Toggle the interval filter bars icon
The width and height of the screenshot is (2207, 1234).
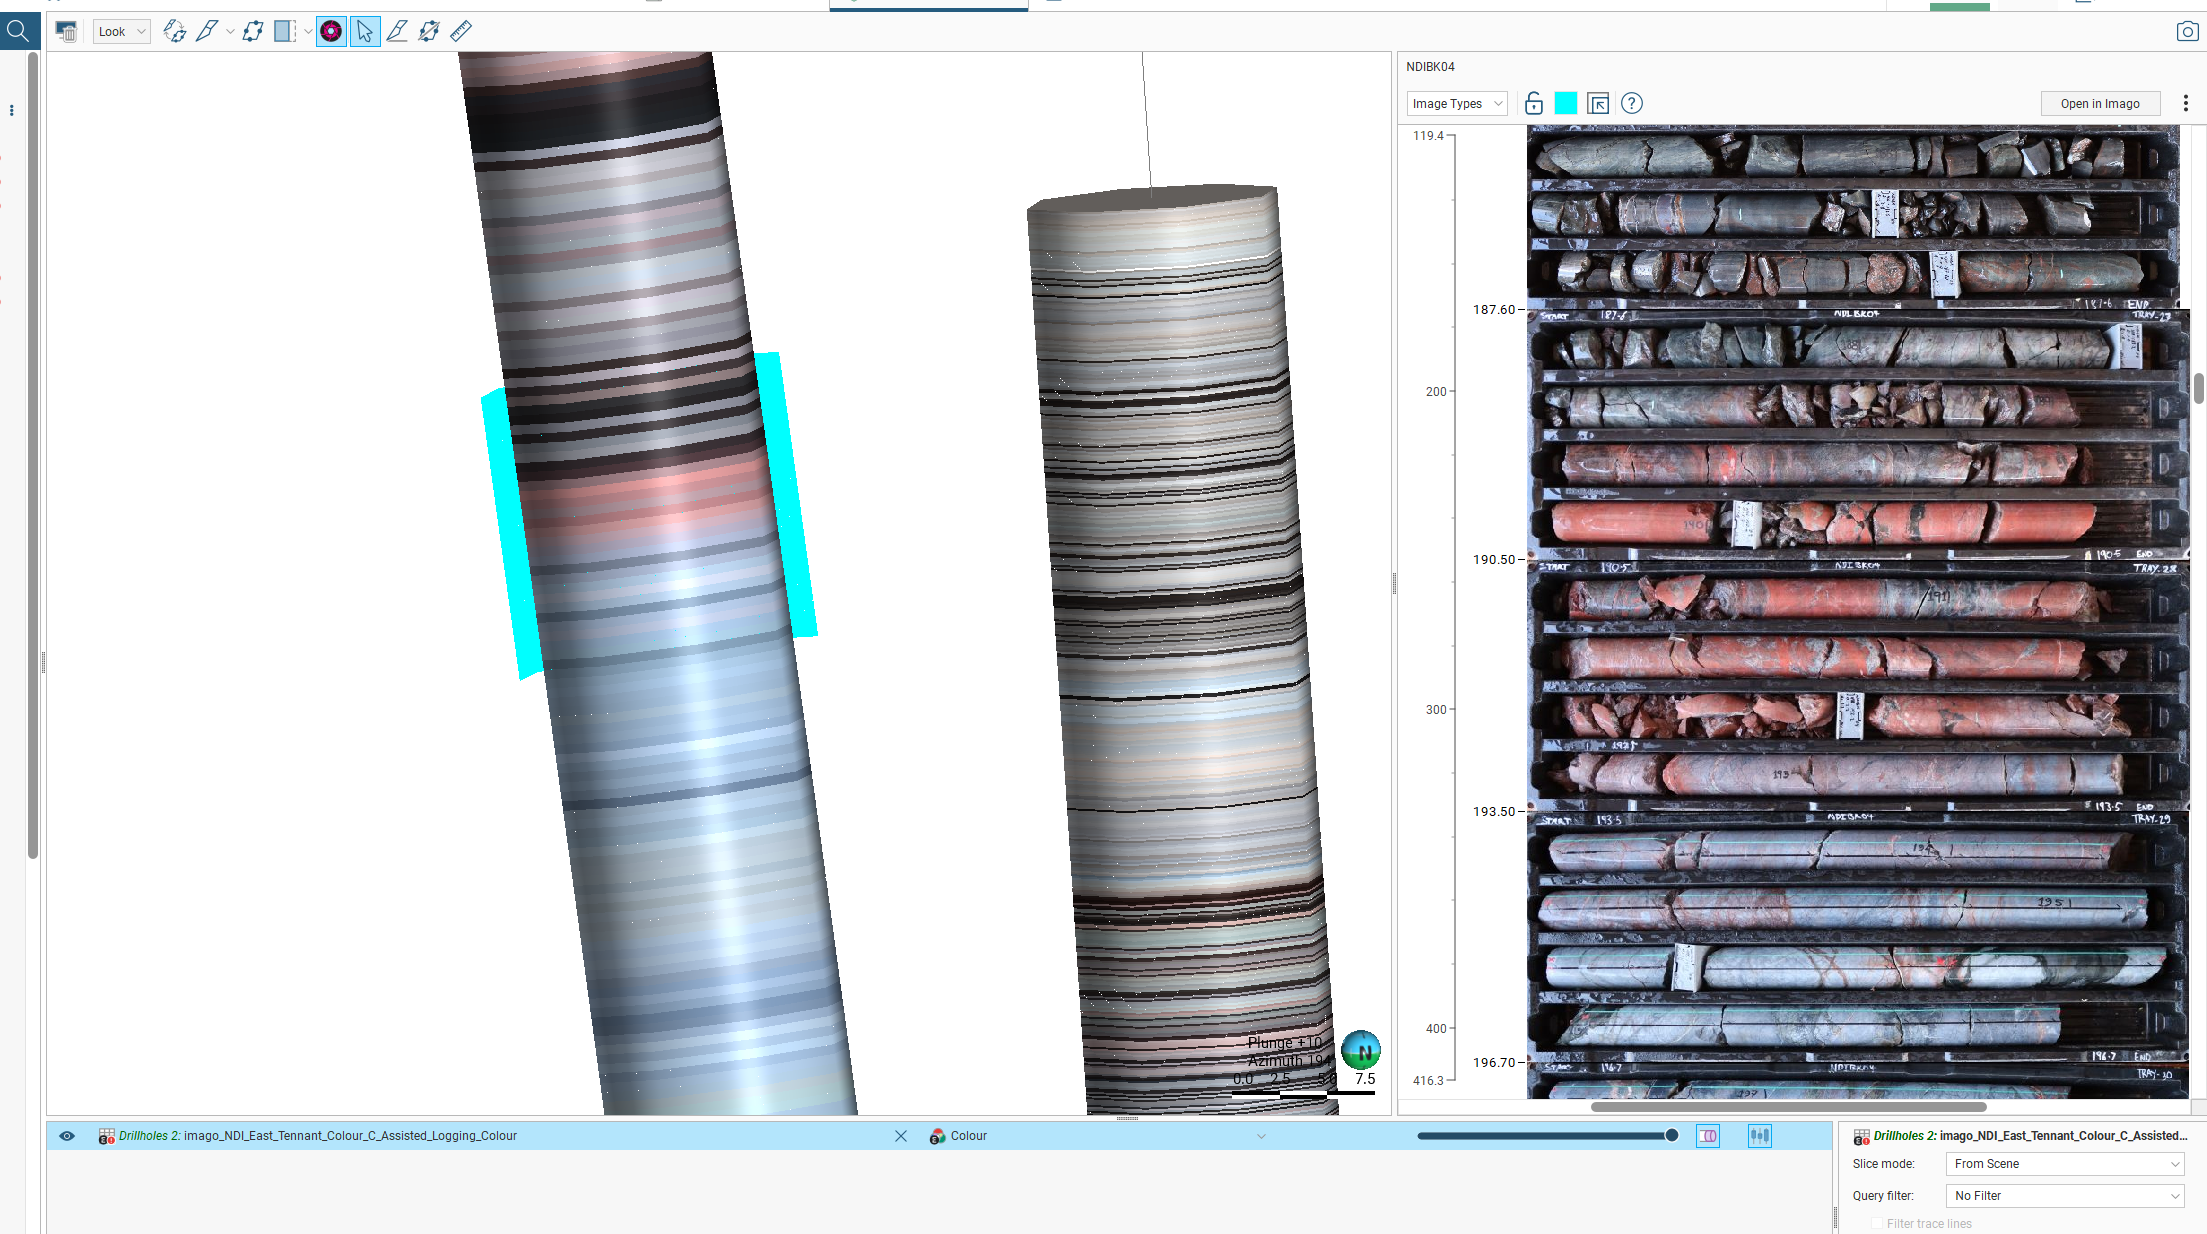1760,1136
